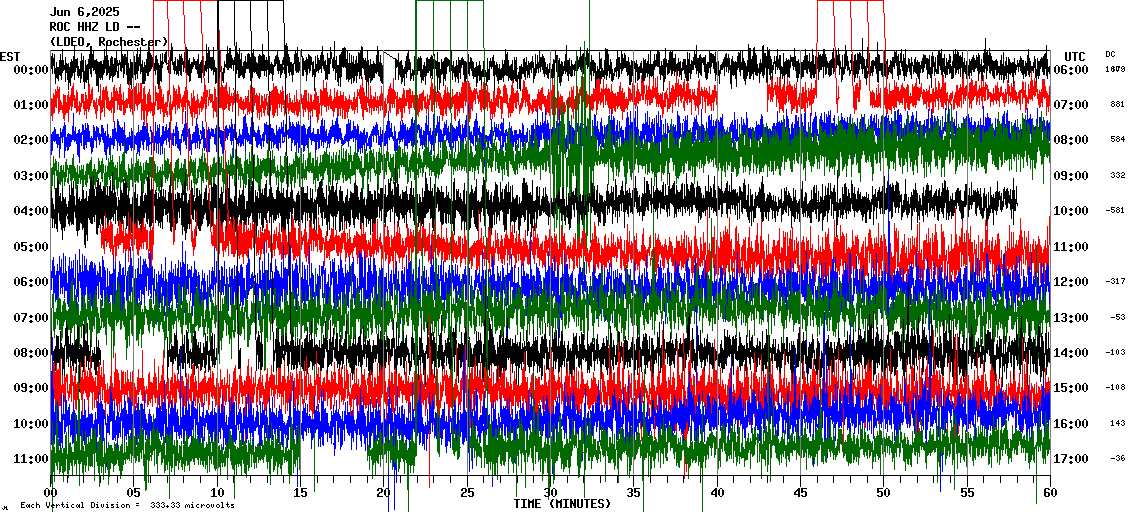Select the EST column header
The image size is (1130, 519).
tap(10, 56)
